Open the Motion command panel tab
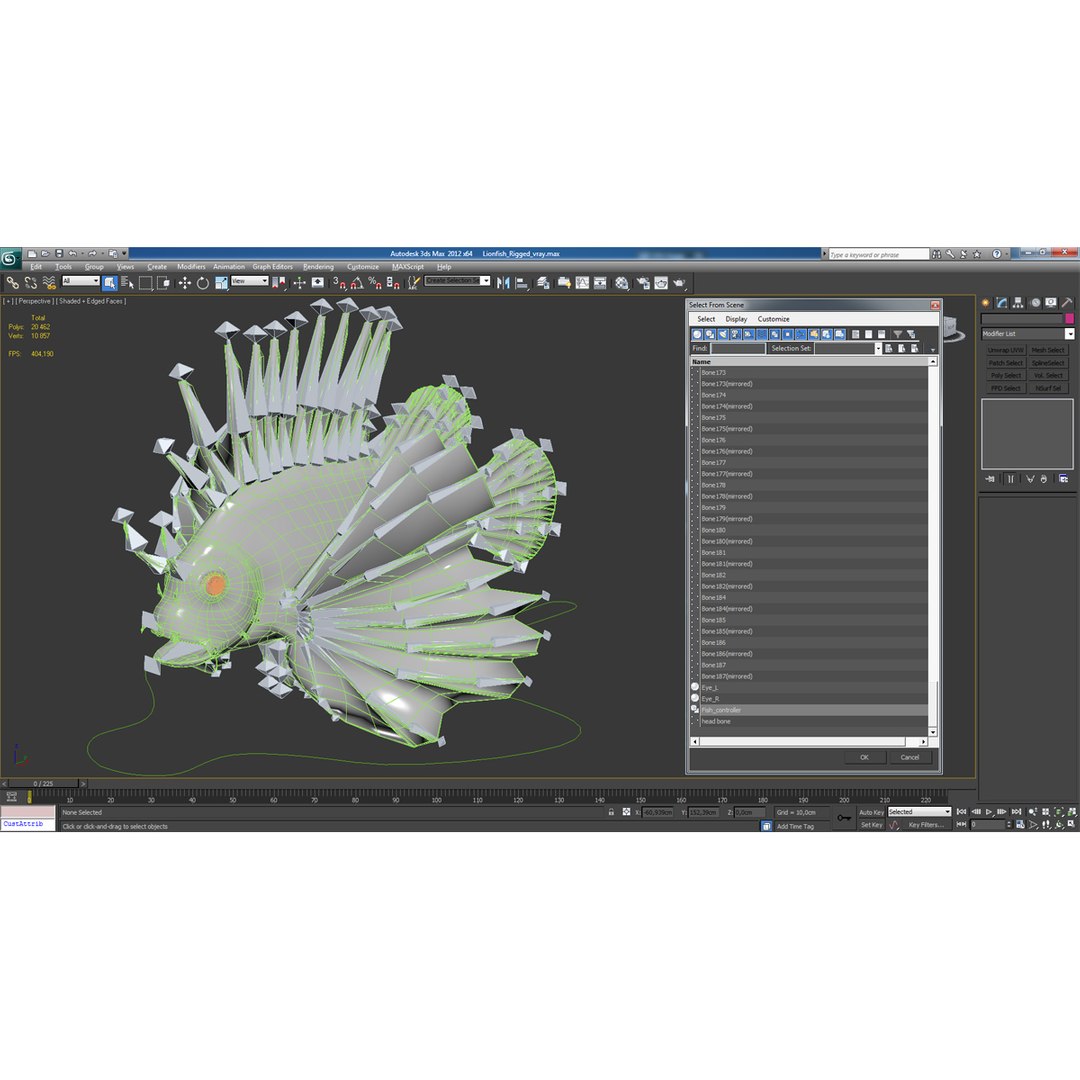Image resolution: width=1080 pixels, height=1080 pixels. pyautogui.click(x=1035, y=302)
